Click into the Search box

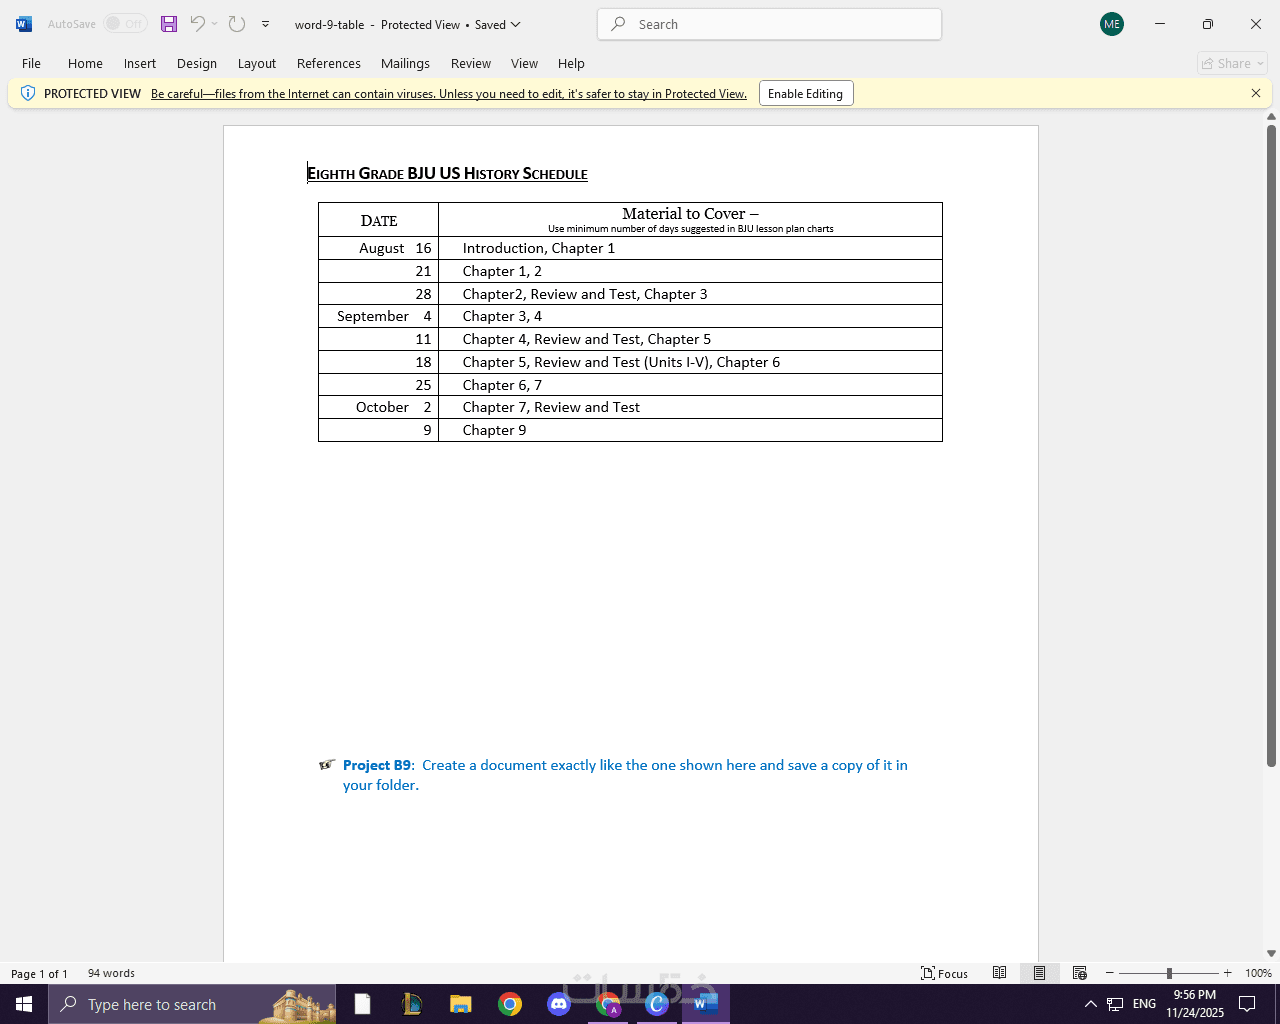(x=769, y=24)
